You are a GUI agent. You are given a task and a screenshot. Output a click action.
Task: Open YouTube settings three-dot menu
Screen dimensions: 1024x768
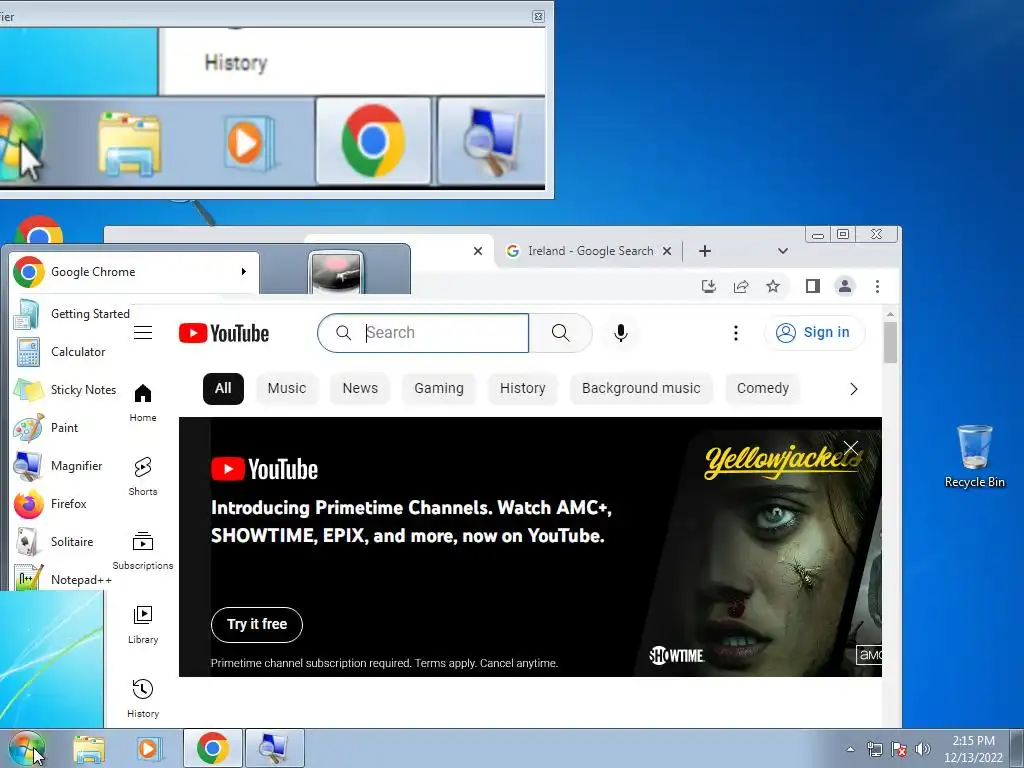click(x=736, y=333)
